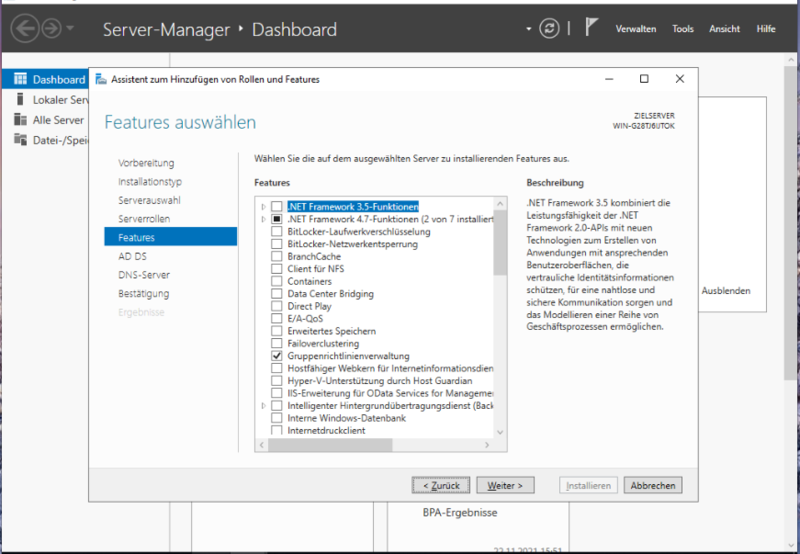
Task: Click the refresh icon in header
Action: [549, 28]
